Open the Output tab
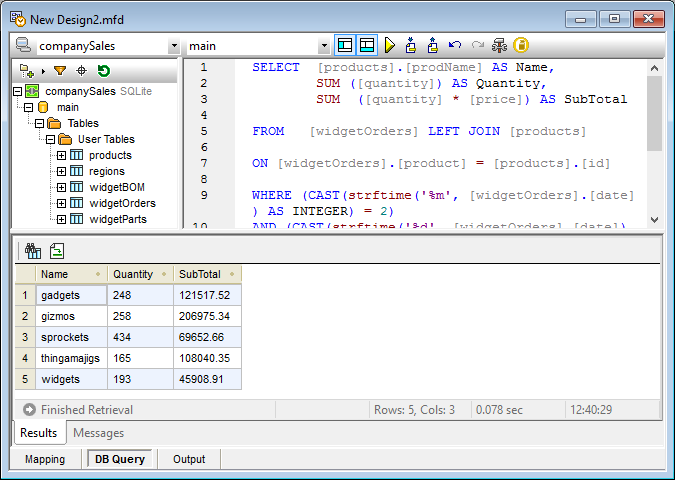 188,459
